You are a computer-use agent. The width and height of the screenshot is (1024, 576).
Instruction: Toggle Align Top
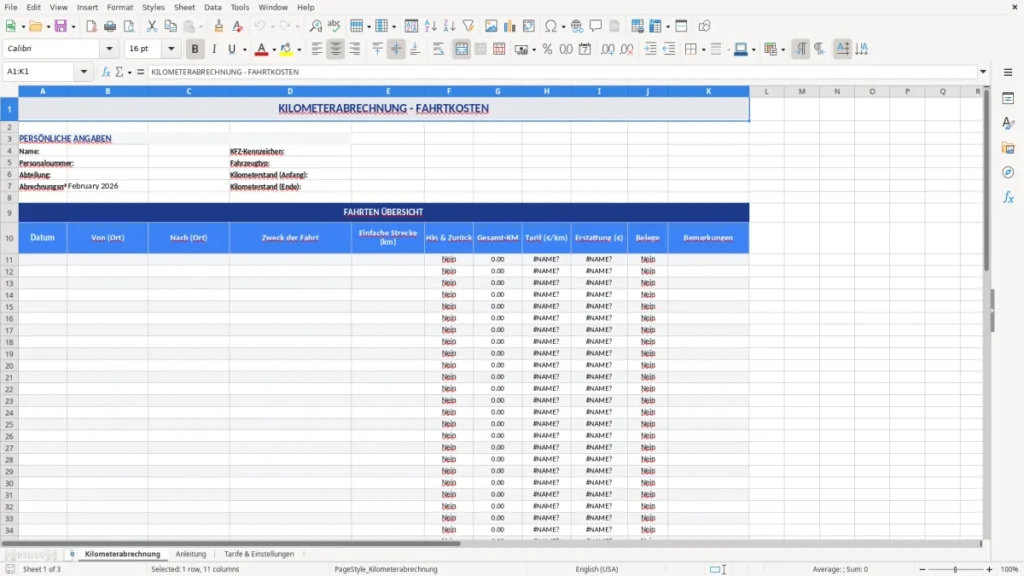click(377, 49)
